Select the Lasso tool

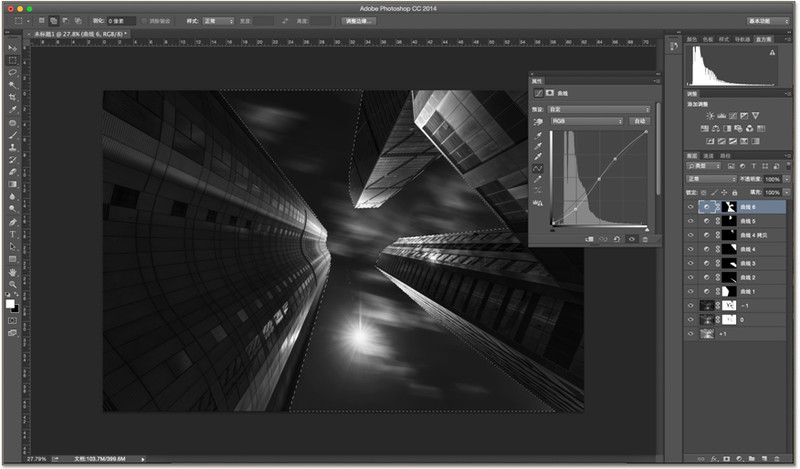(12, 72)
